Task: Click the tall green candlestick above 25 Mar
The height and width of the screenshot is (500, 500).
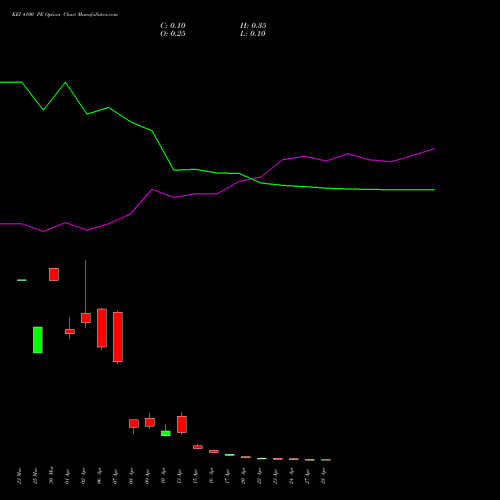Action: tap(38, 340)
